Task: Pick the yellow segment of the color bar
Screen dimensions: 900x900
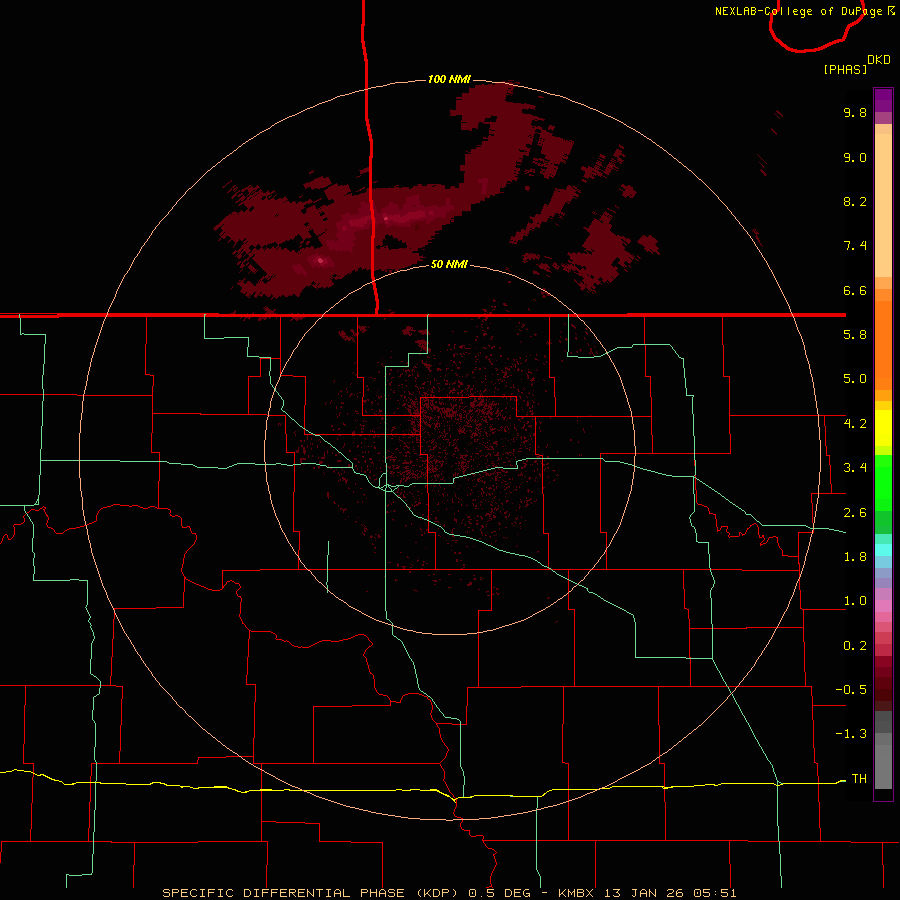Action: click(883, 428)
